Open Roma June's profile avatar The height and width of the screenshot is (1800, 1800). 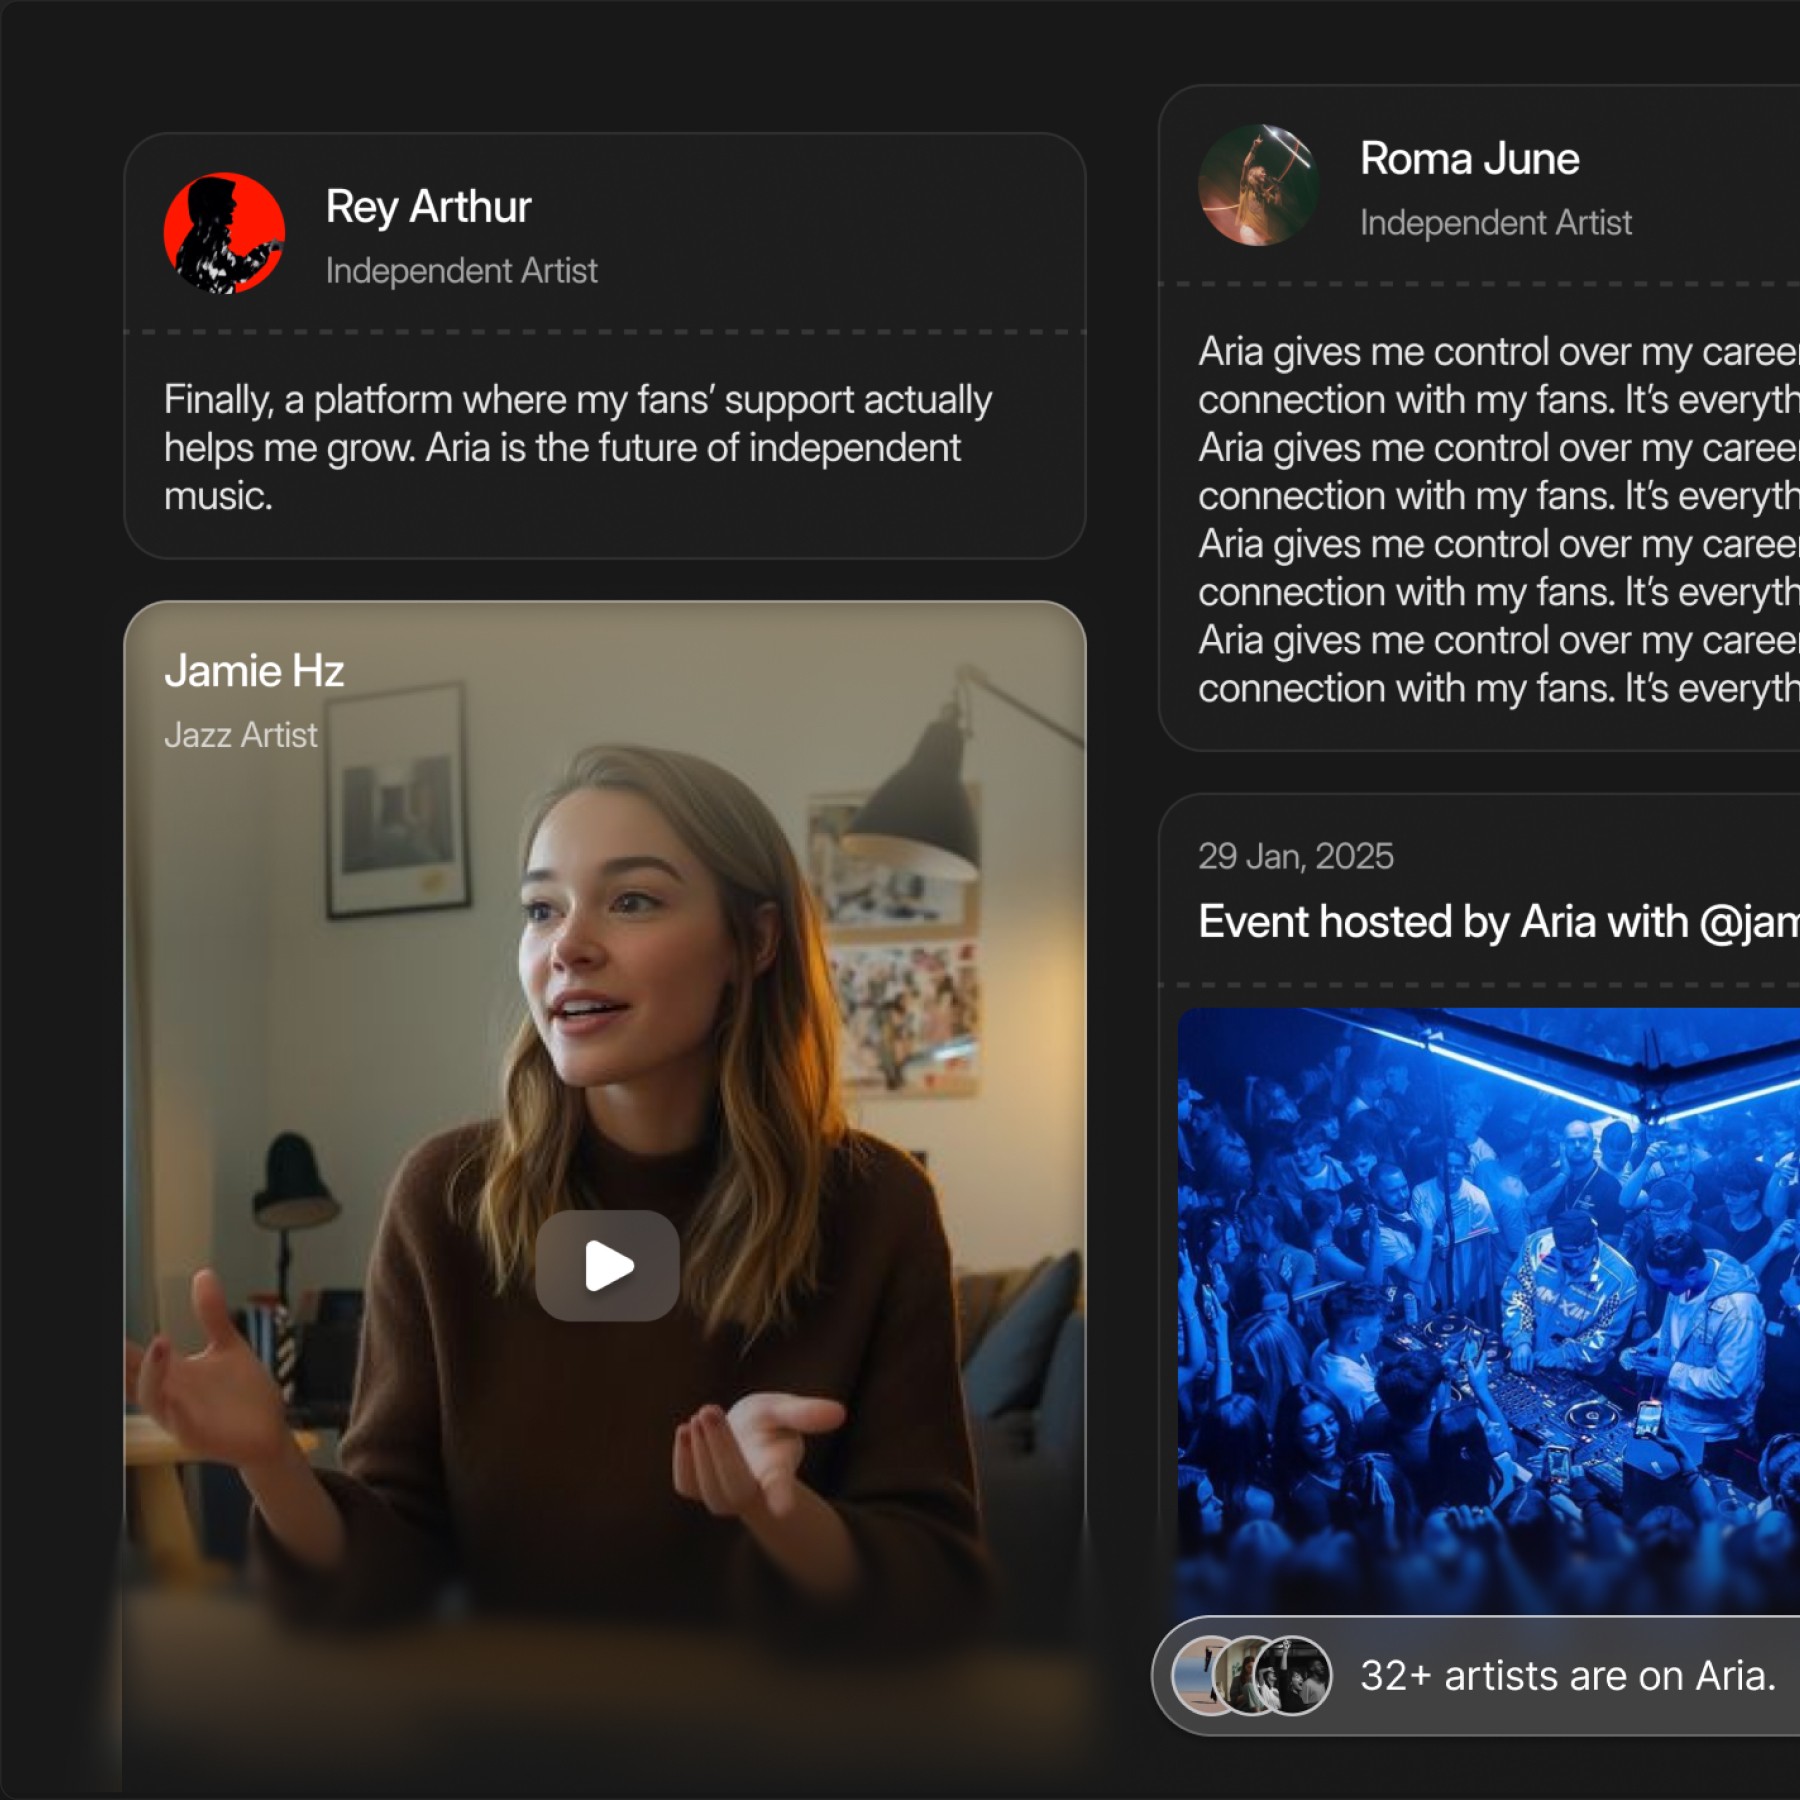point(1258,185)
